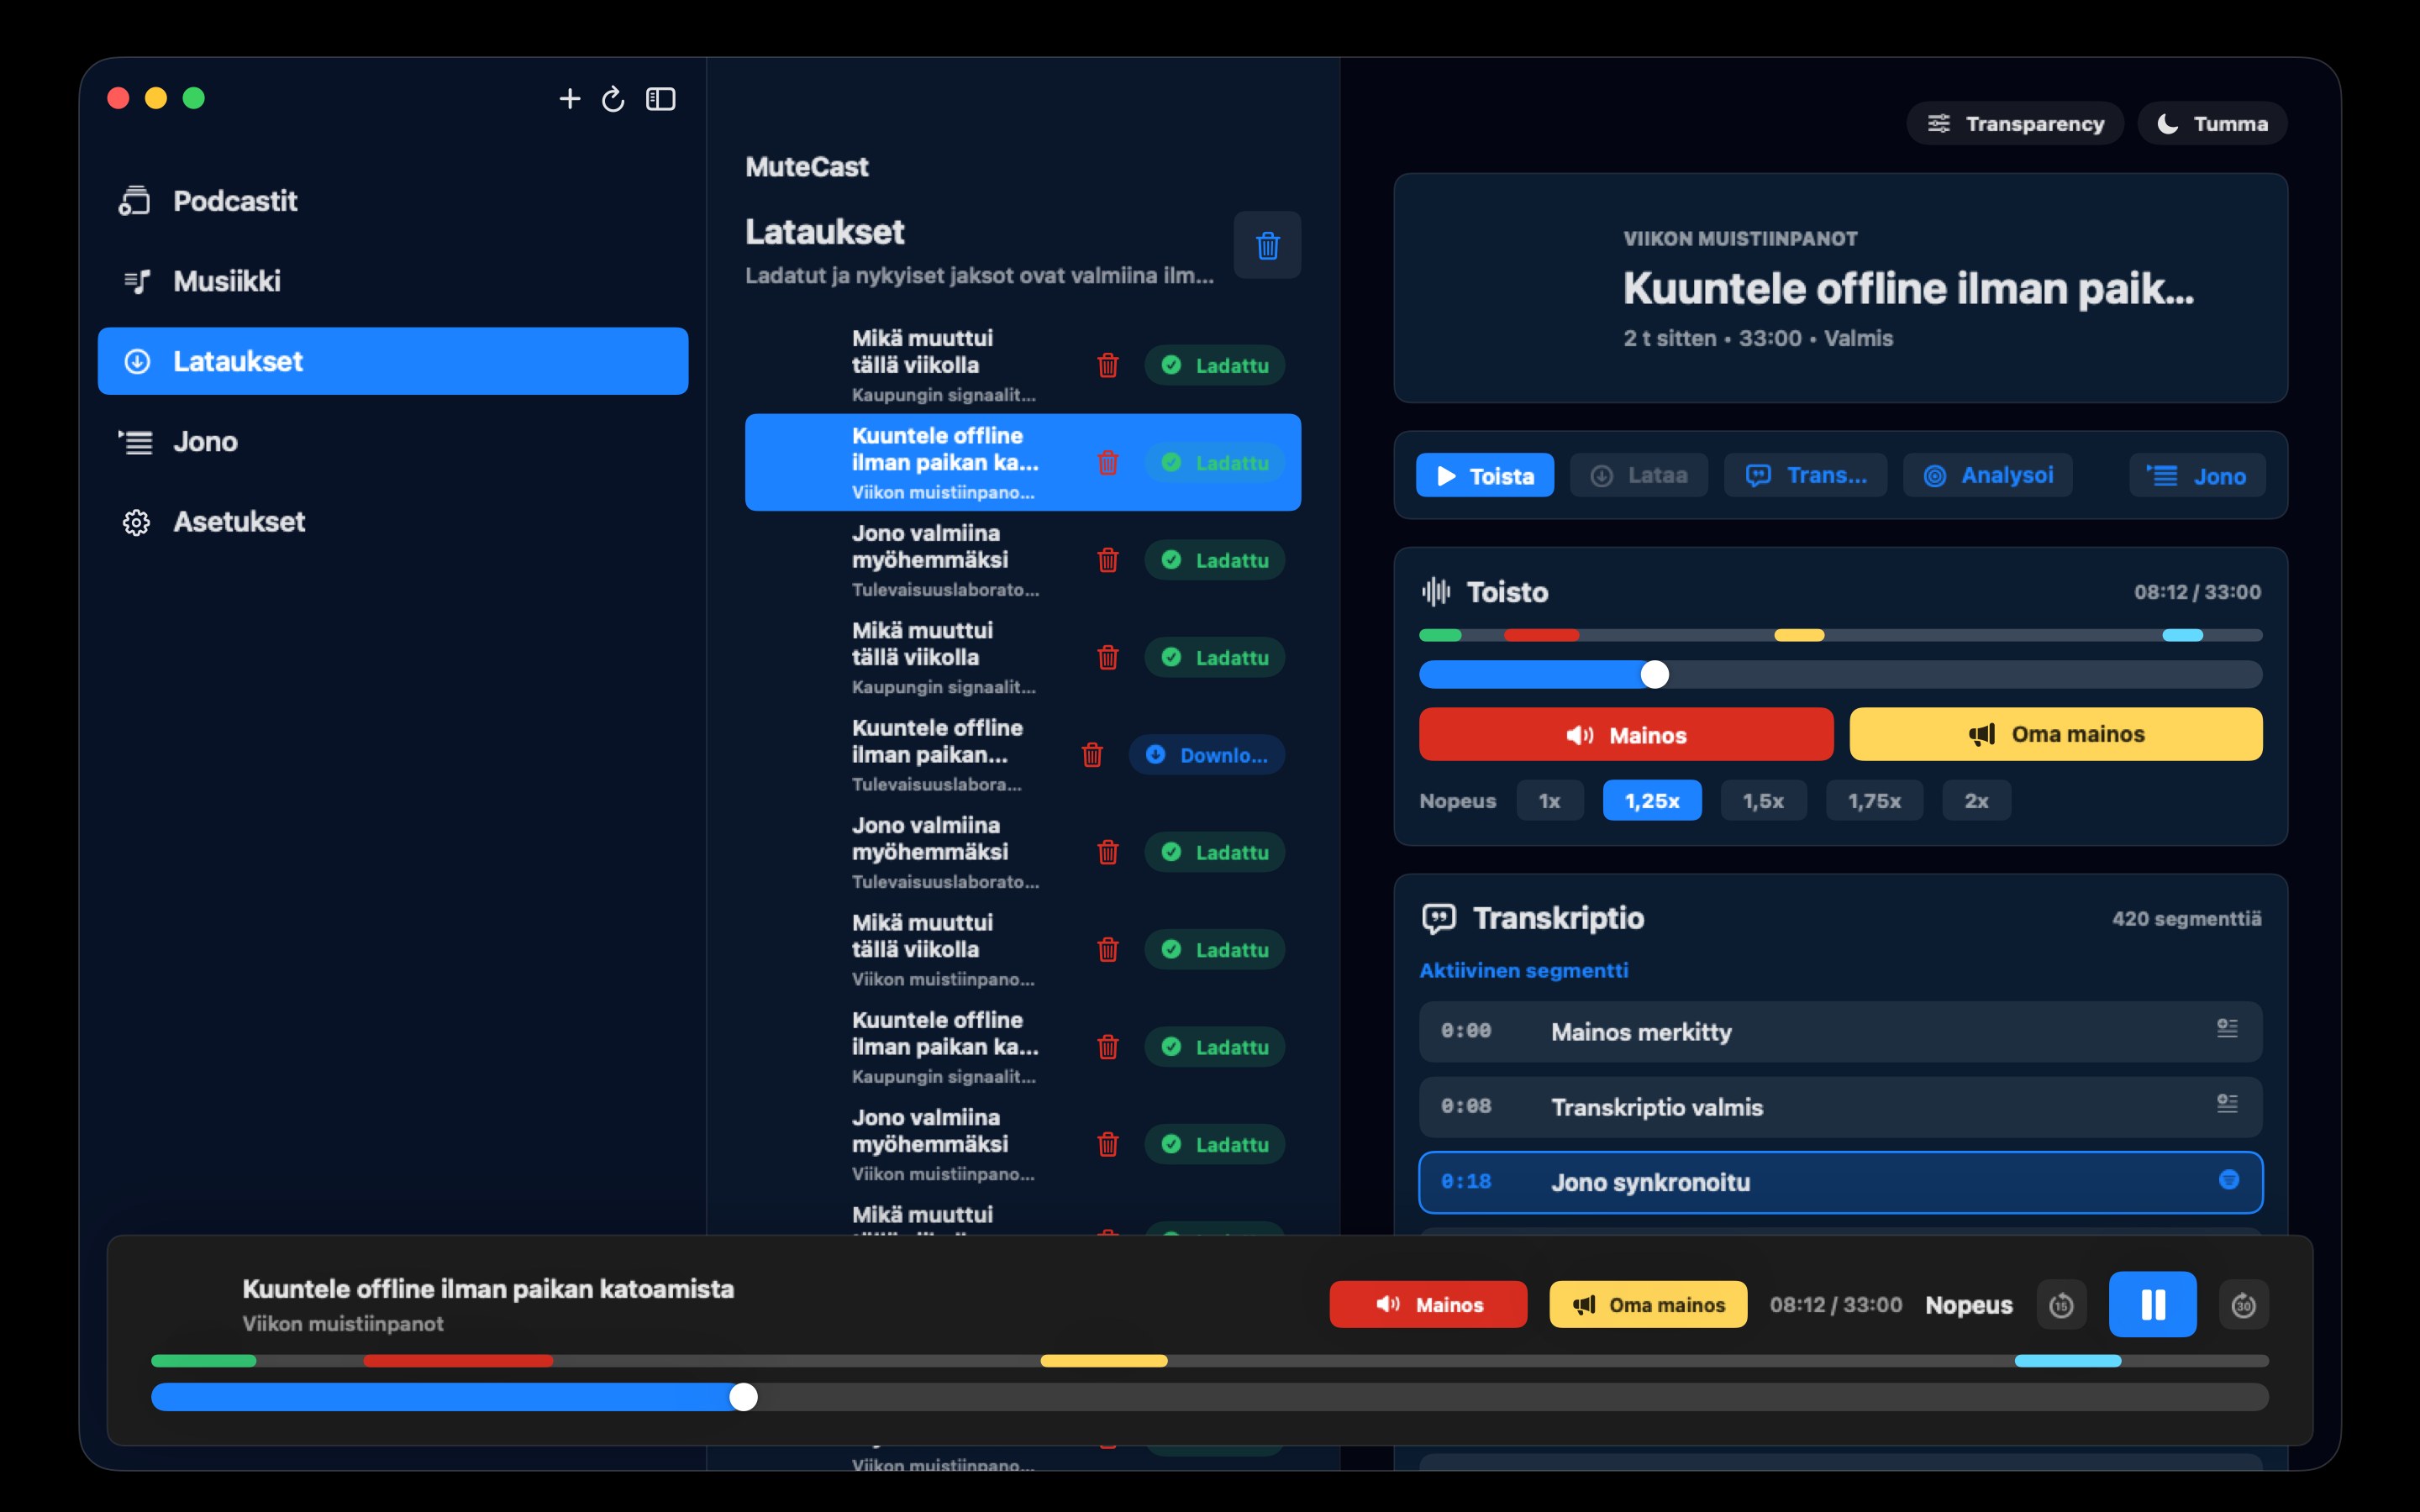
Task: Set playback speed to 2x
Action: [x=1976, y=800]
